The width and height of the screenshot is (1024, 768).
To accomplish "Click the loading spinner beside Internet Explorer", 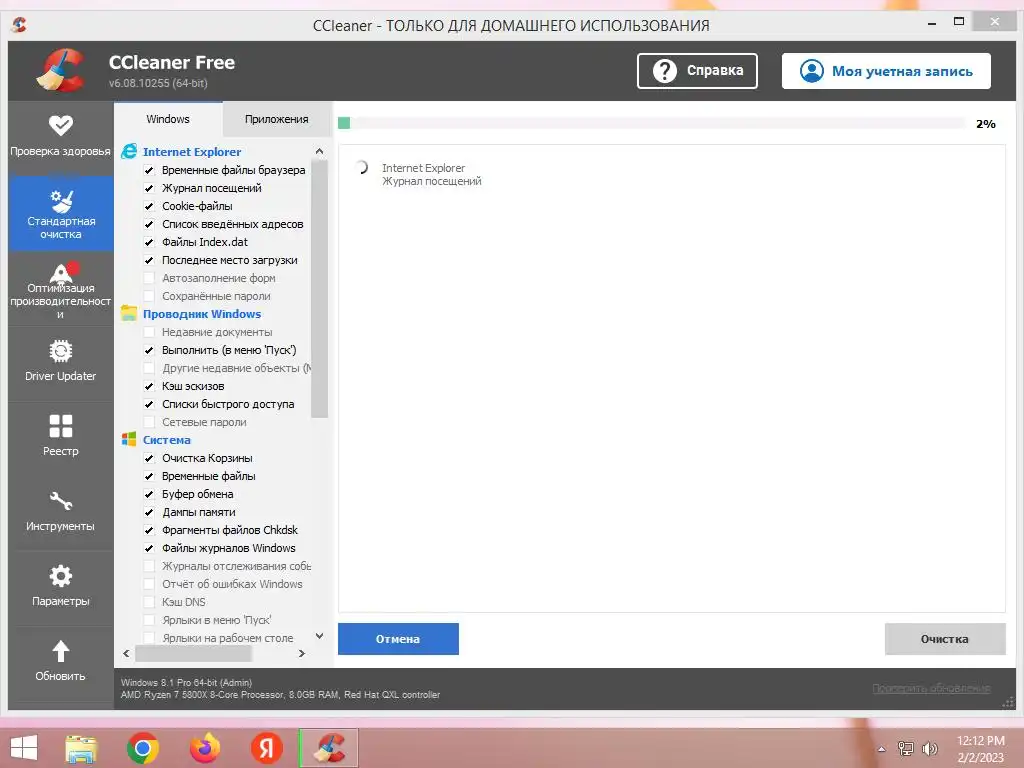I will pyautogui.click(x=362, y=168).
